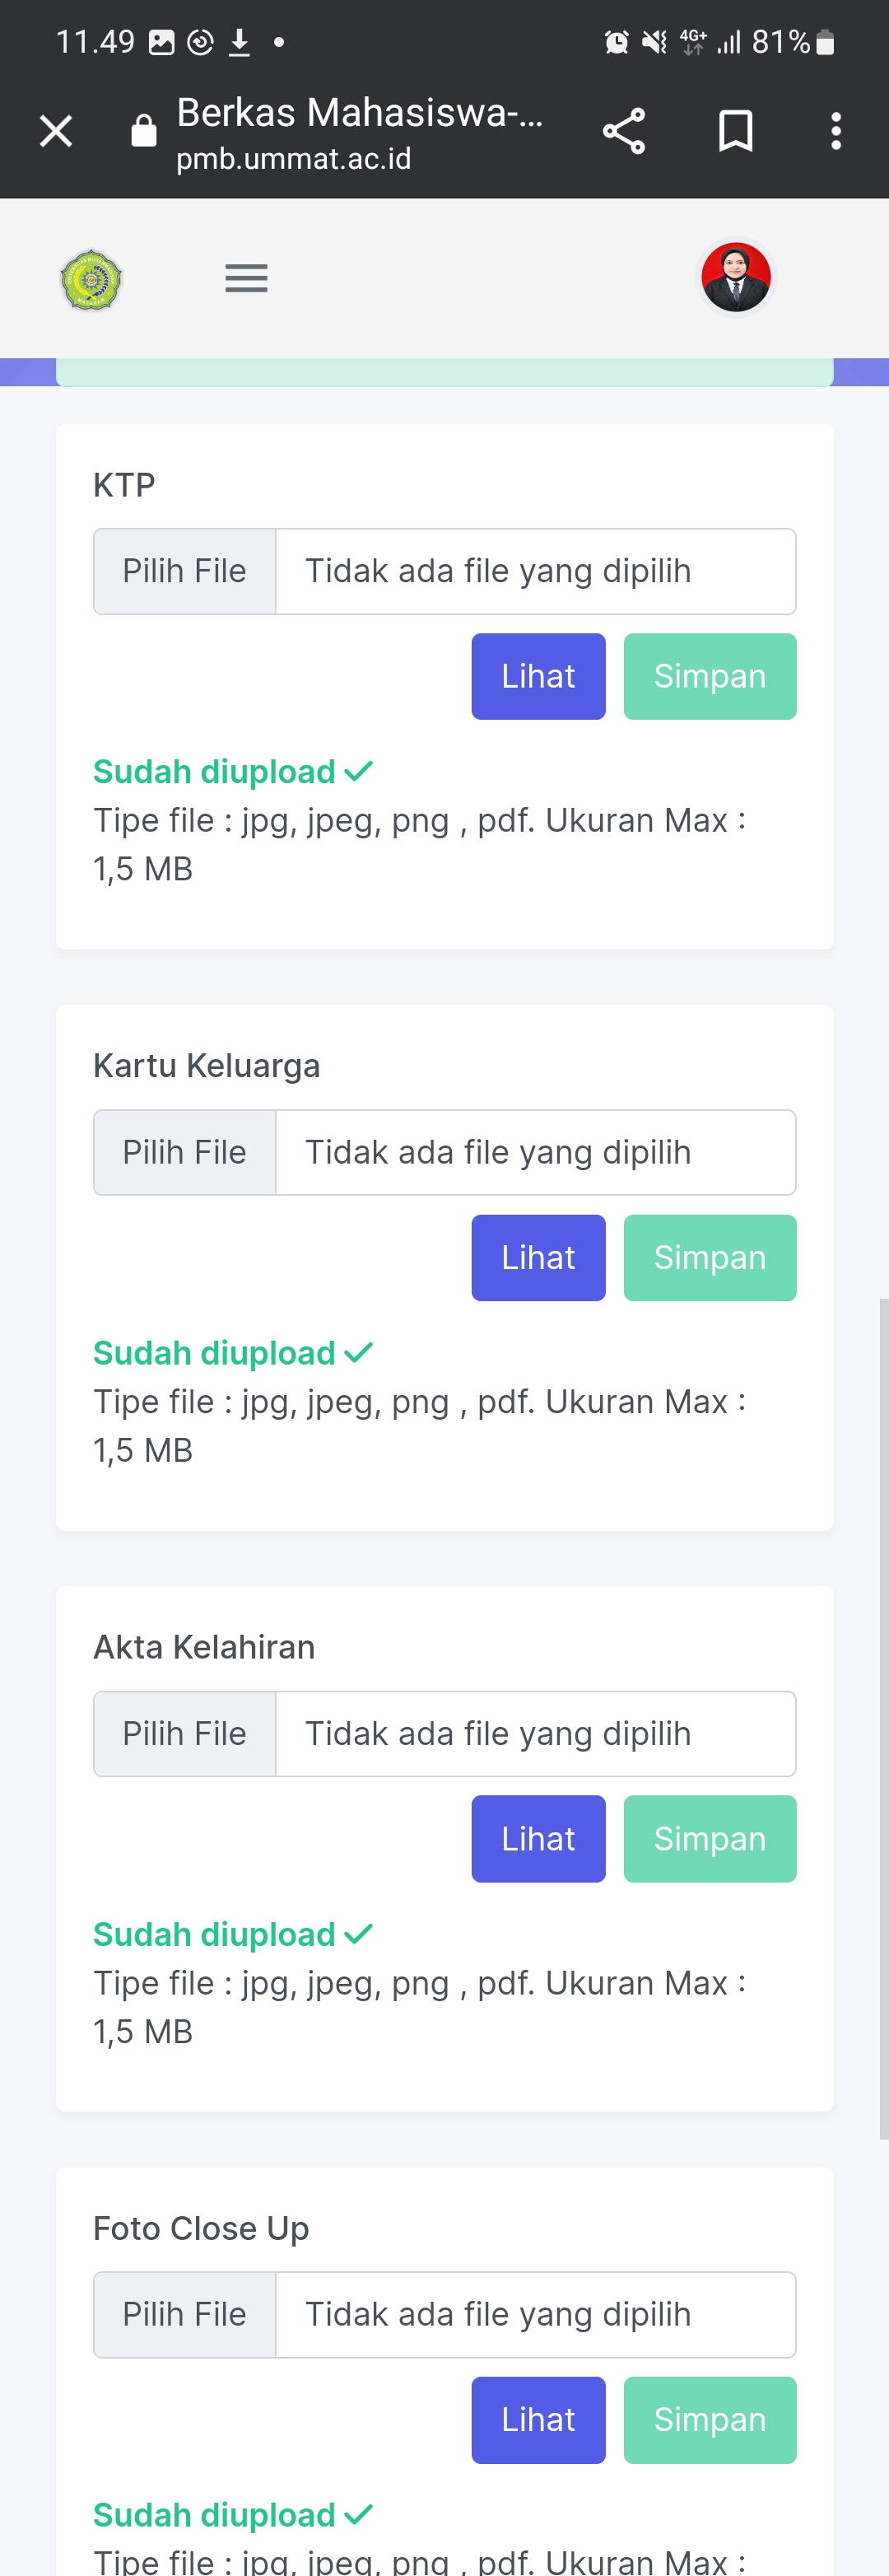Screen dimensions: 889x2576
Task: Tap the university logo icon
Action: (x=91, y=280)
